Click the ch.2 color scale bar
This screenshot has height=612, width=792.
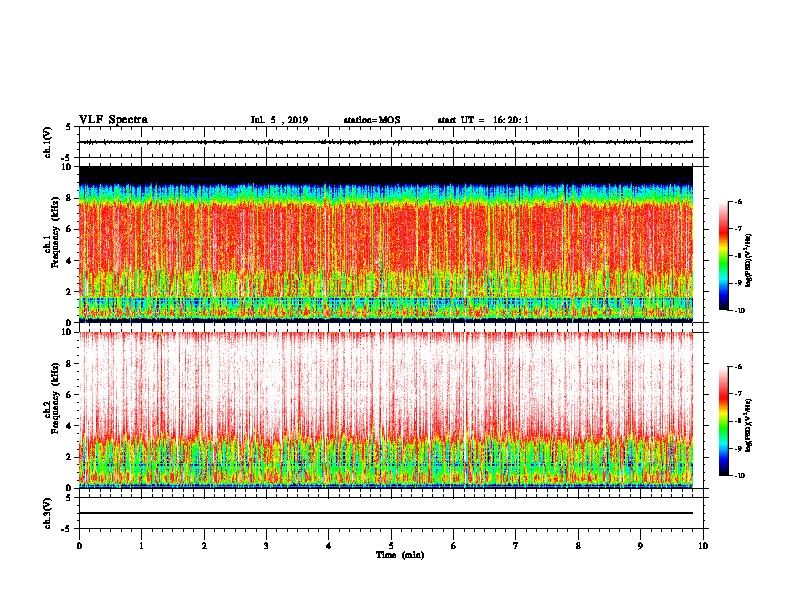(x=724, y=421)
